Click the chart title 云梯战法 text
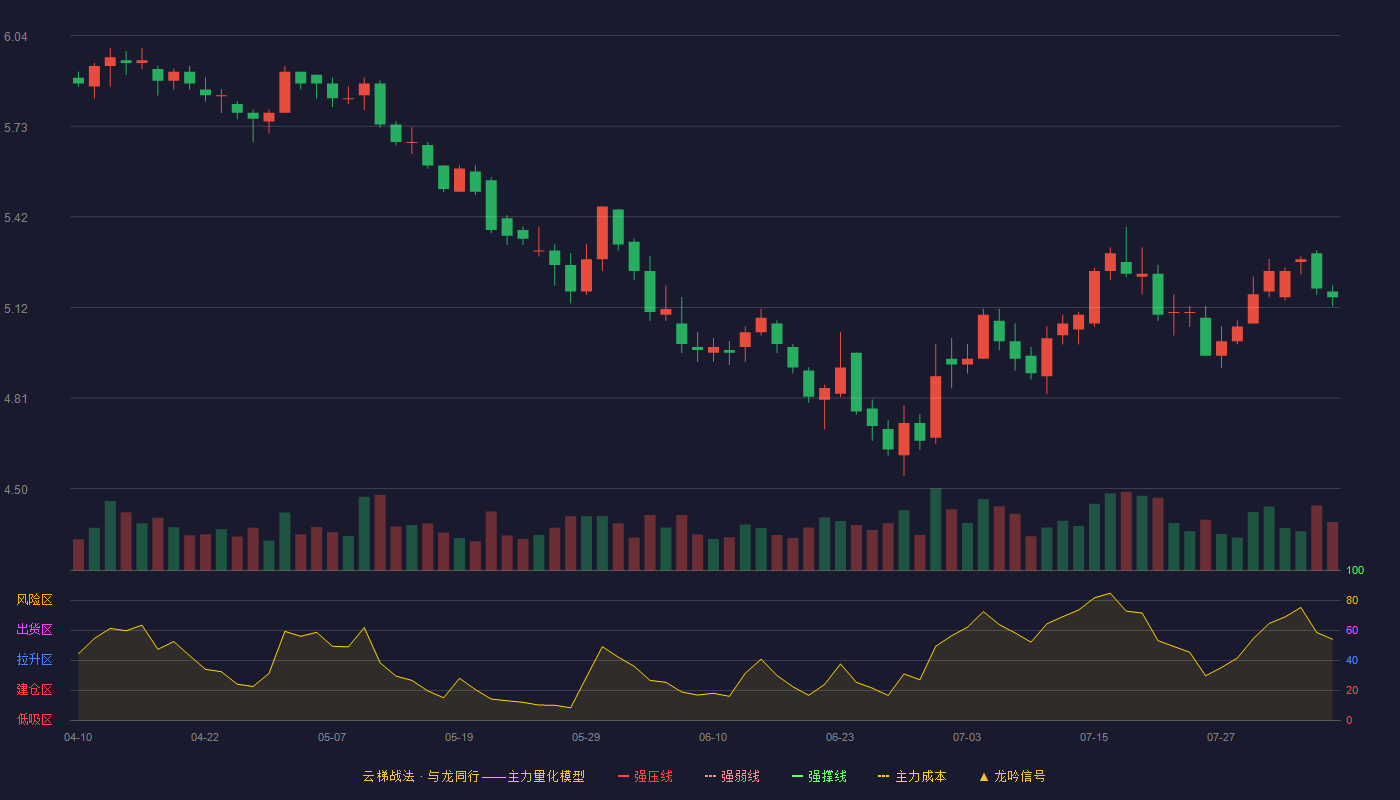The width and height of the screenshot is (1400, 800). (x=388, y=776)
